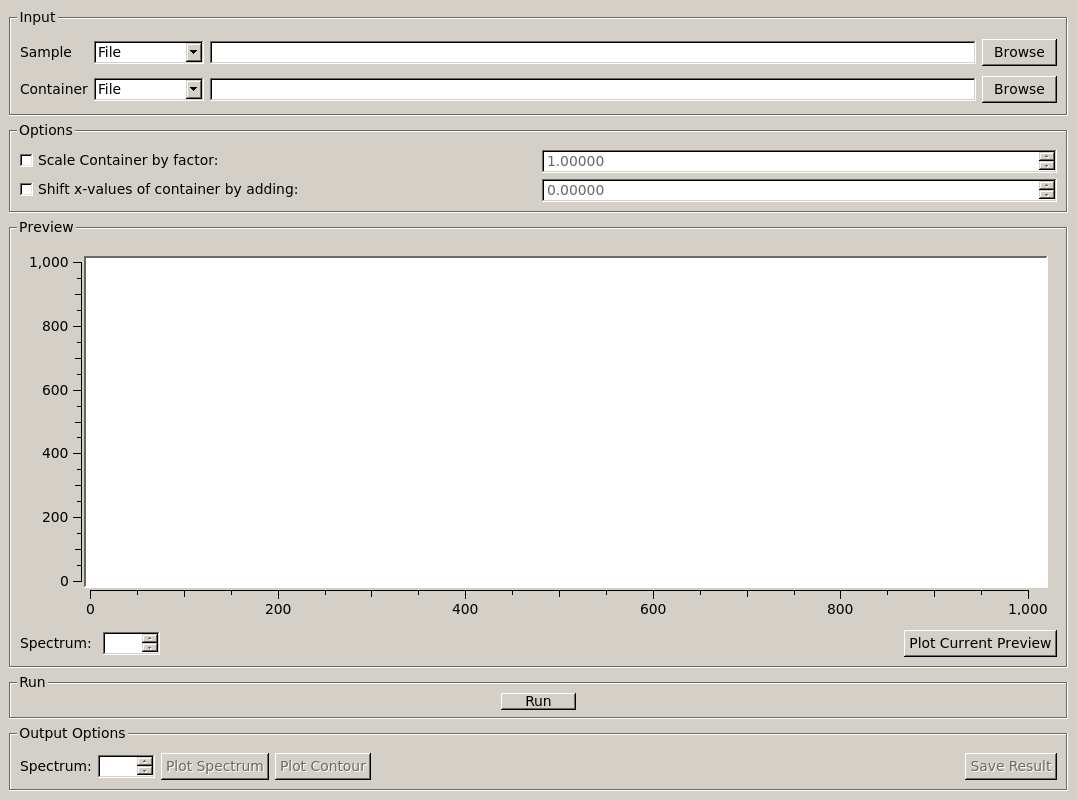Click the Sample file path field
This screenshot has height=800, width=1077.
592,52
